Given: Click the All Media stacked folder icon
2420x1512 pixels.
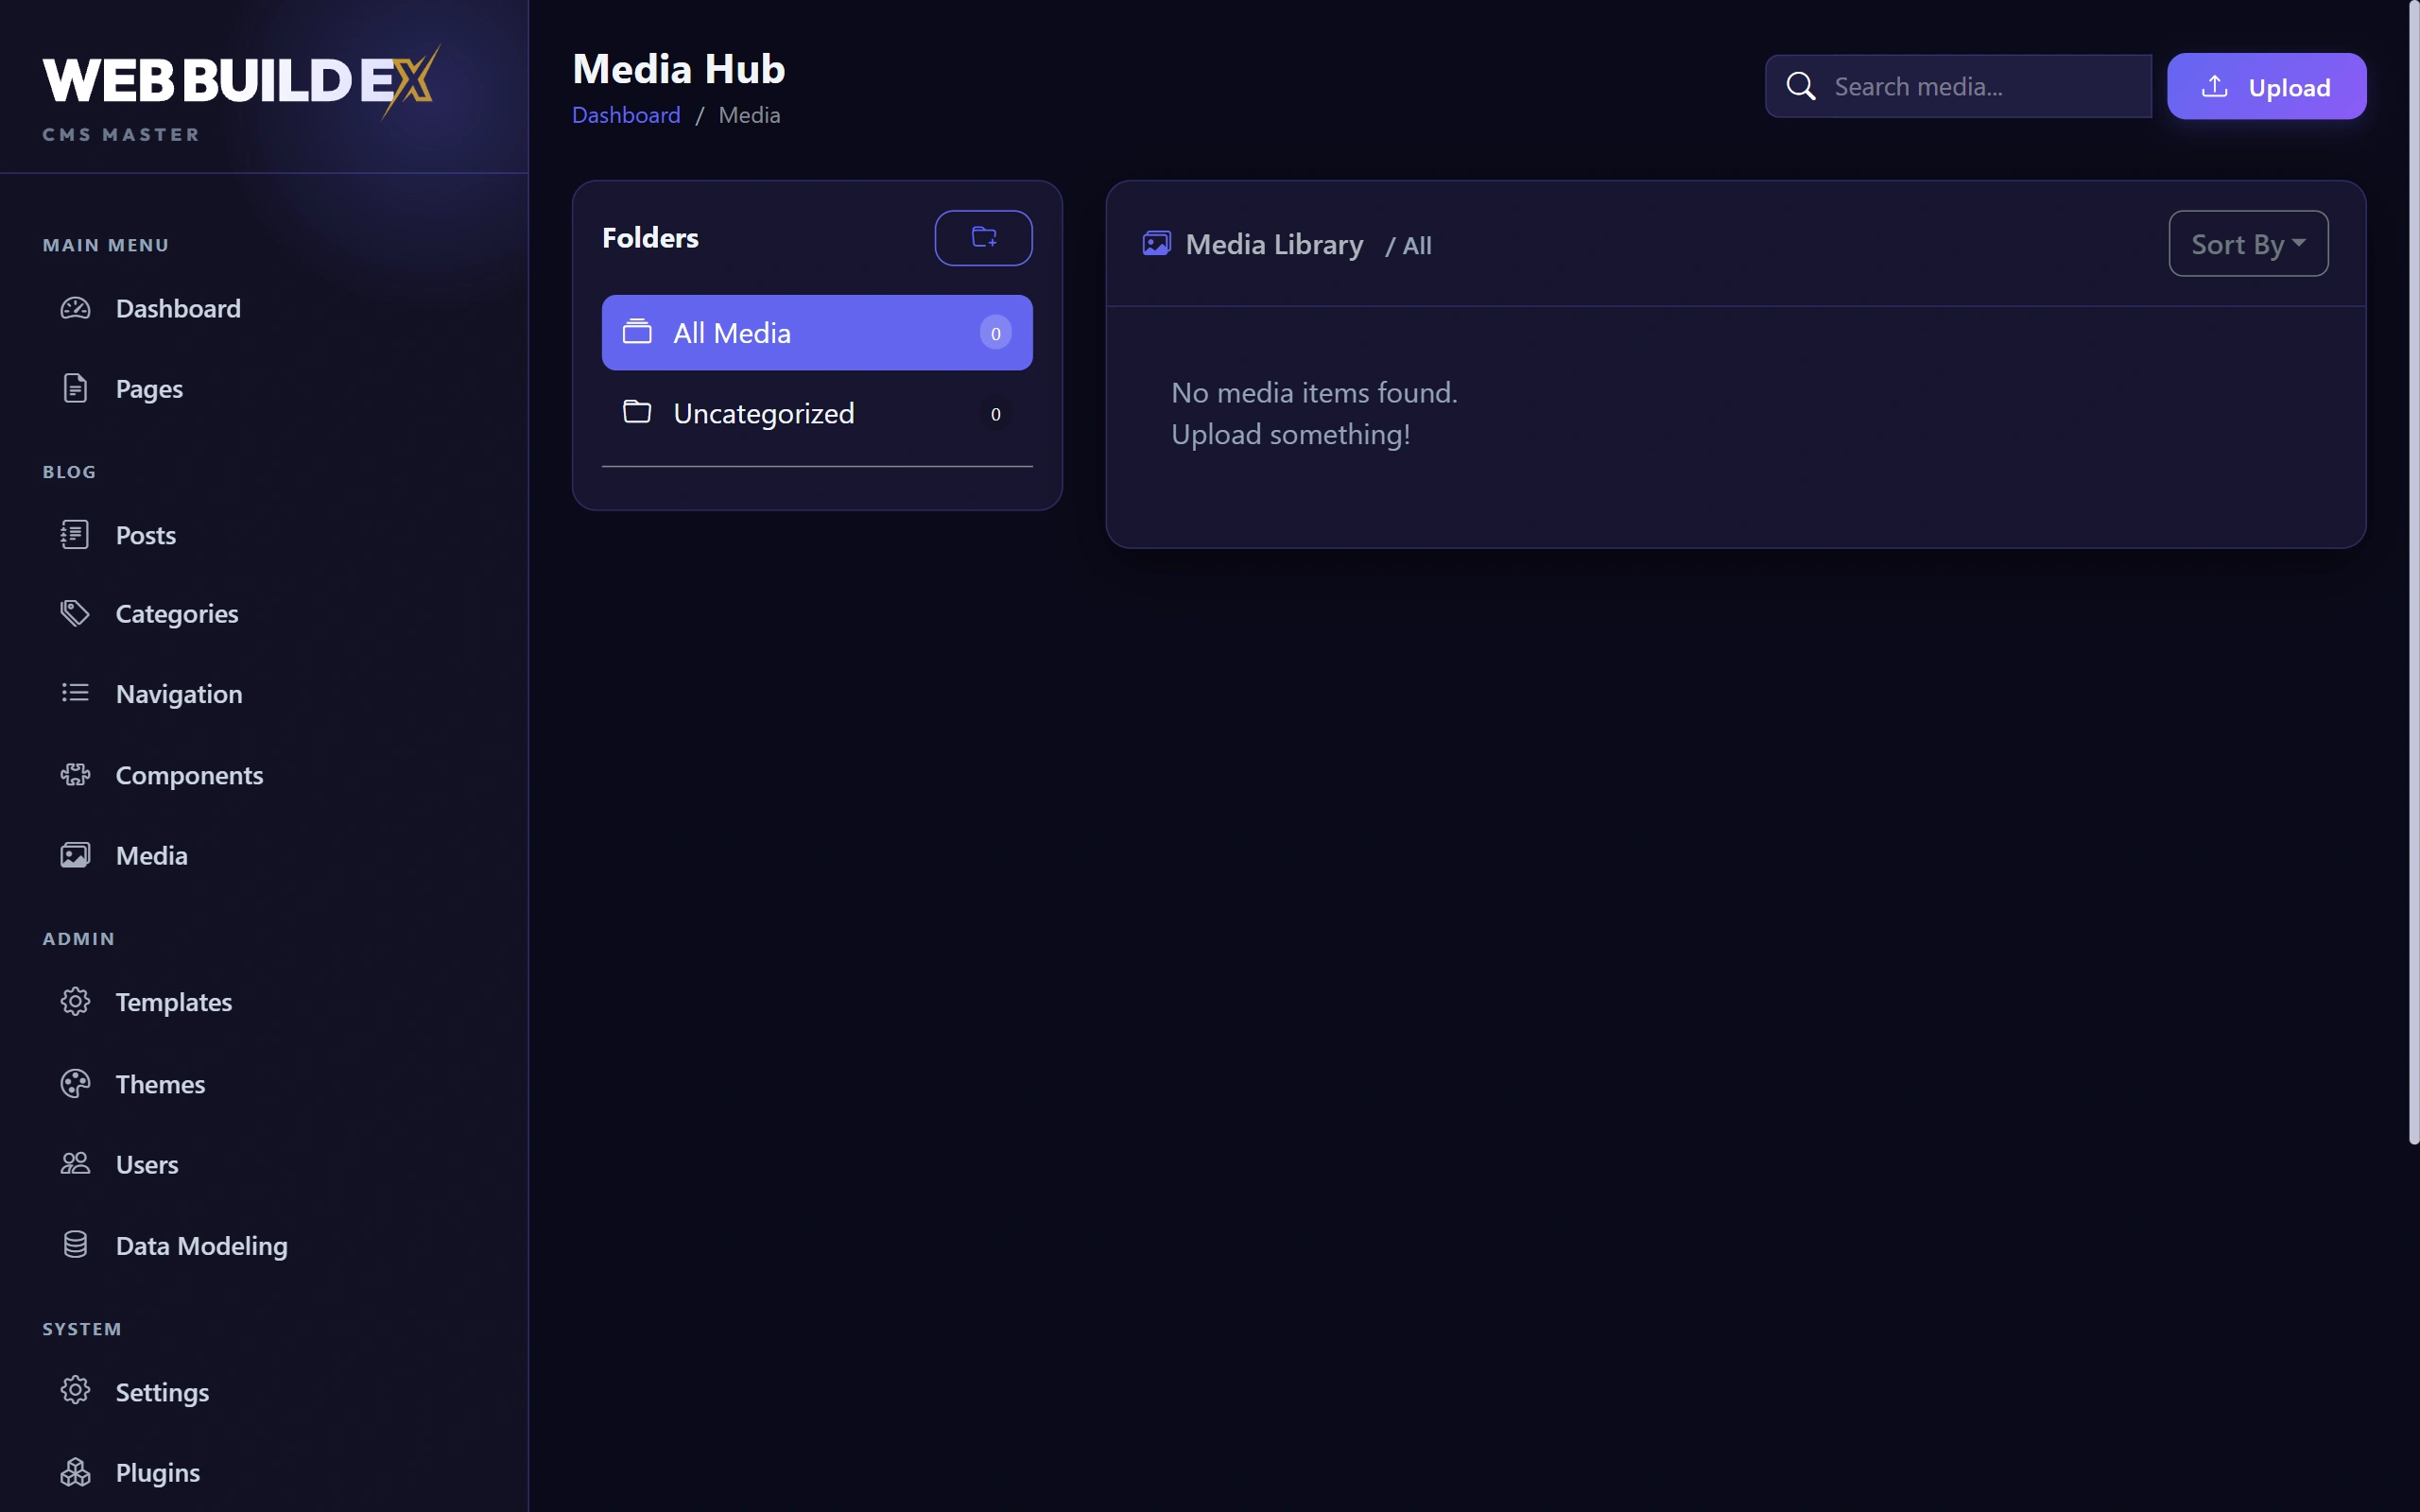Looking at the screenshot, I should (x=637, y=331).
